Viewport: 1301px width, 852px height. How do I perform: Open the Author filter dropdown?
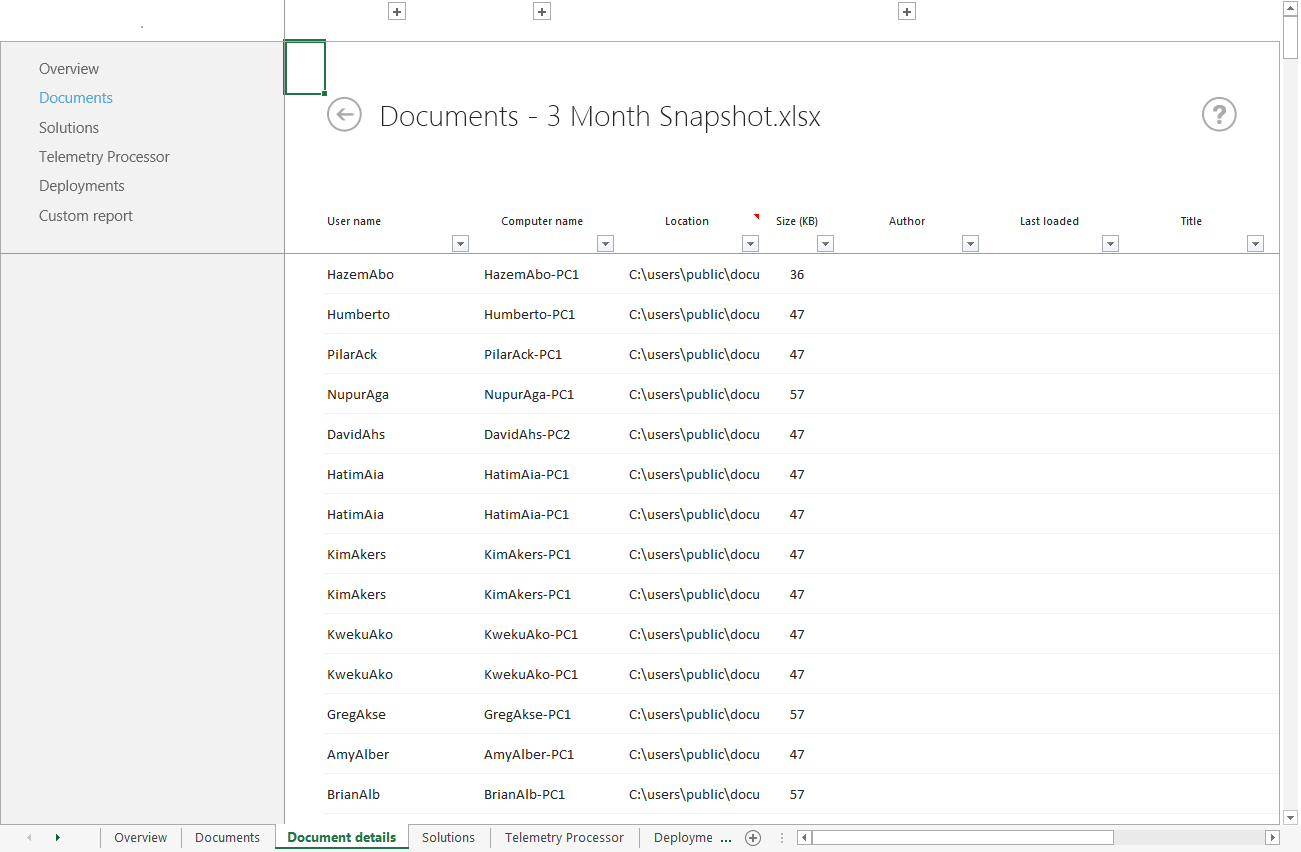[970, 243]
